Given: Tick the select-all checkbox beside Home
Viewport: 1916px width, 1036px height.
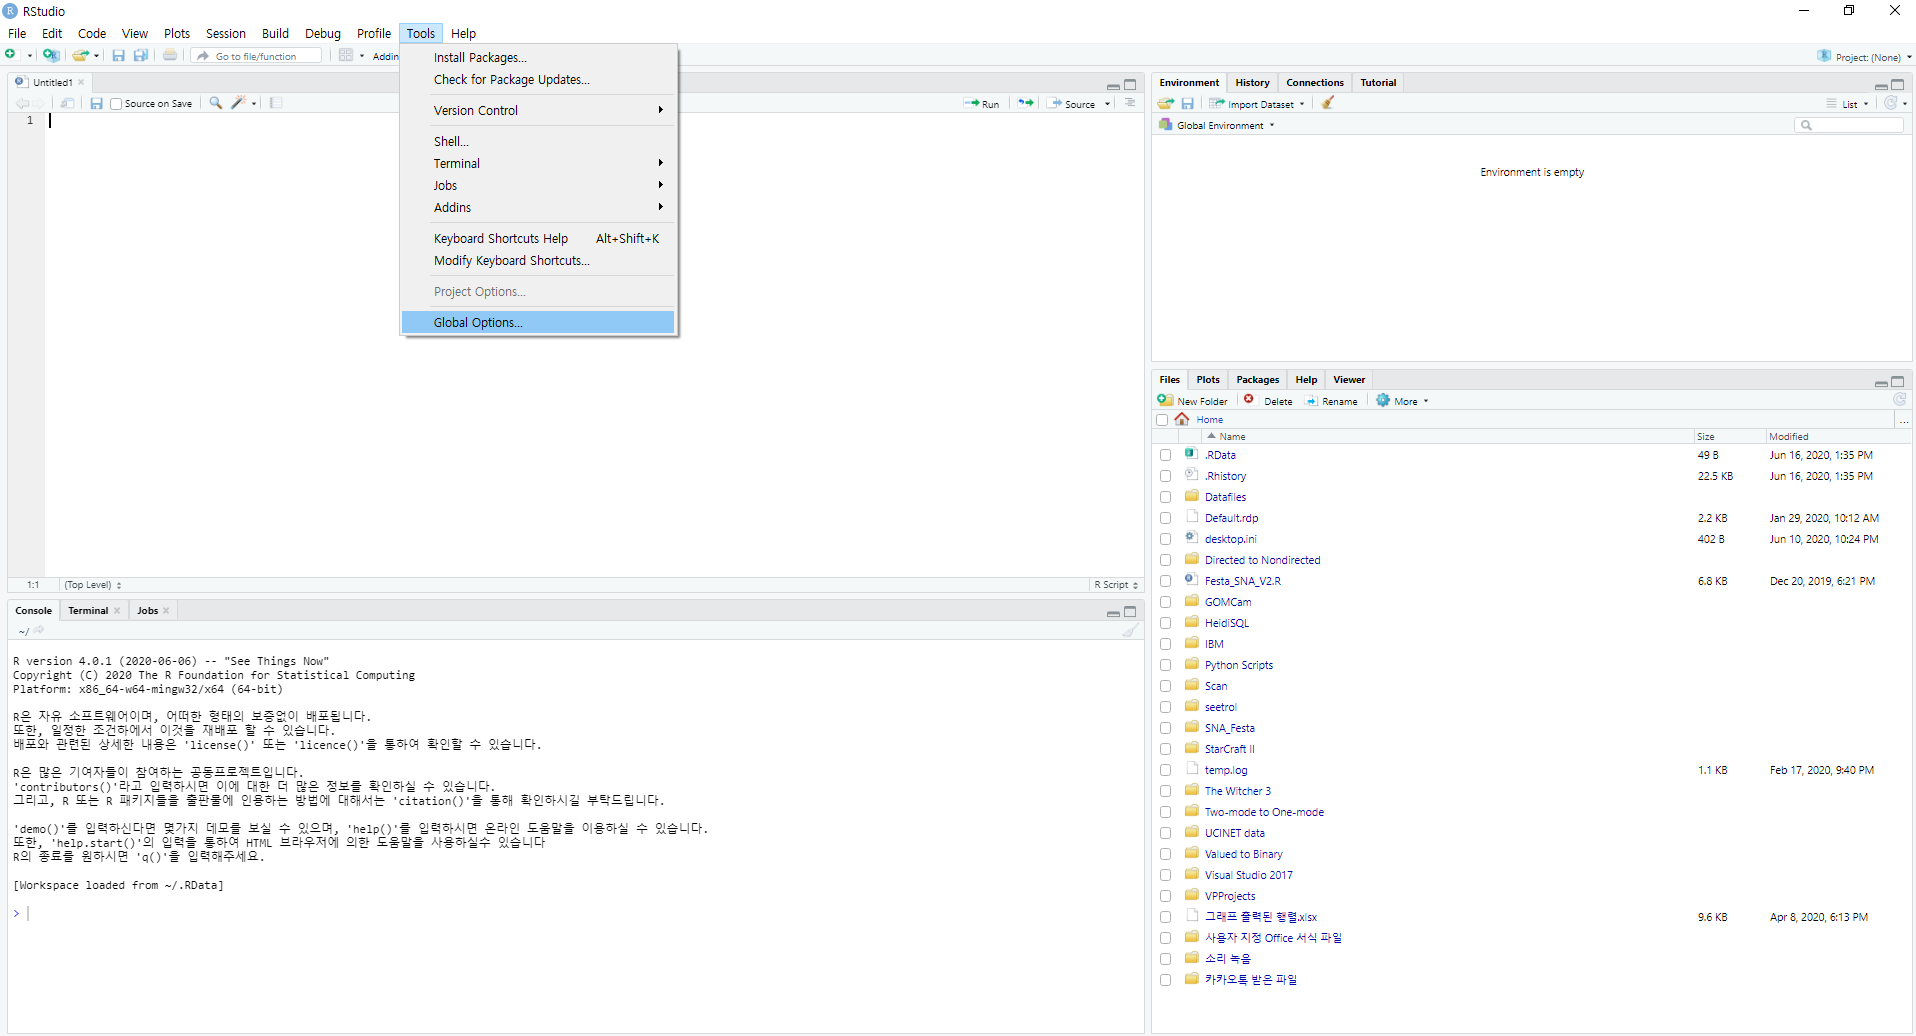Looking at the screenshot, I should (1162, 420).
